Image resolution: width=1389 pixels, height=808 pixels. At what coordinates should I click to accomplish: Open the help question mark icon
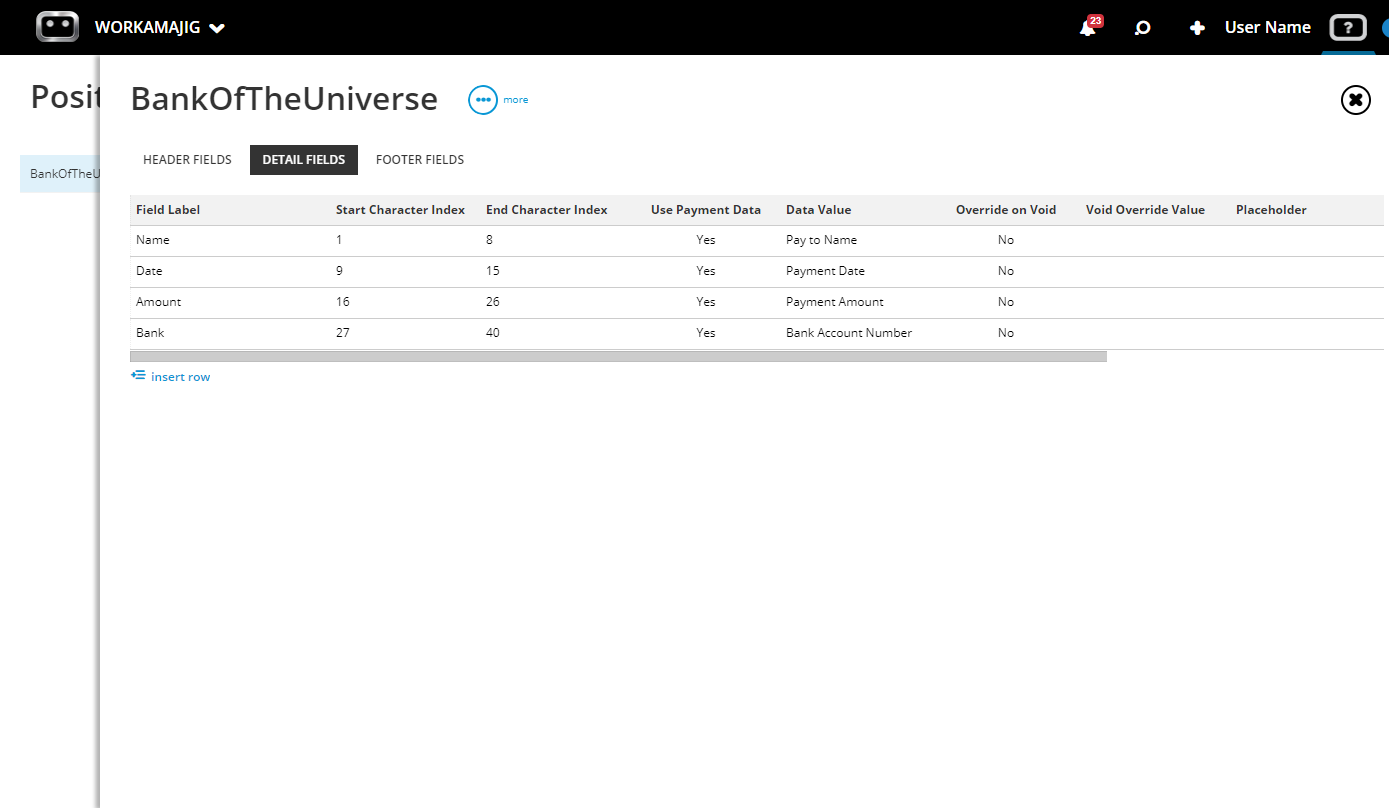point(1348,28)
